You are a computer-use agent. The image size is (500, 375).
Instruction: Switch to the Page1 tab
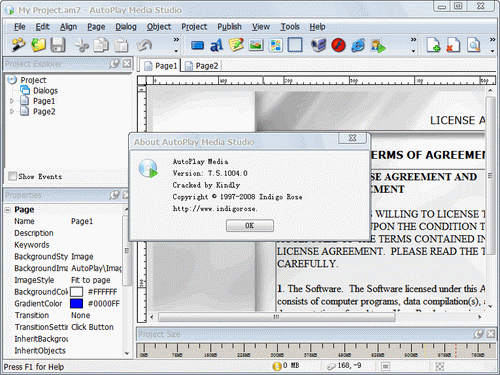[x=160, y=66]
